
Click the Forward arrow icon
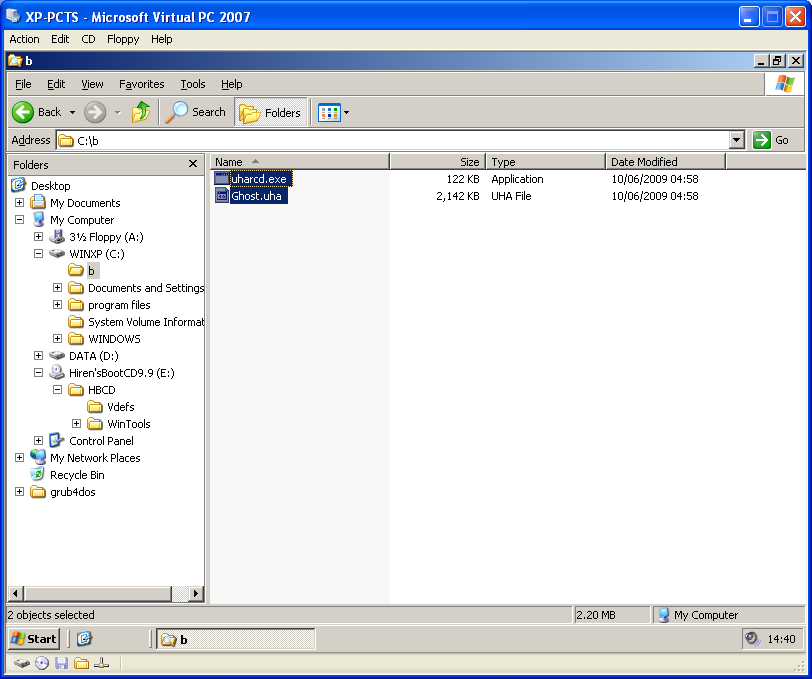tap(95, 112)
